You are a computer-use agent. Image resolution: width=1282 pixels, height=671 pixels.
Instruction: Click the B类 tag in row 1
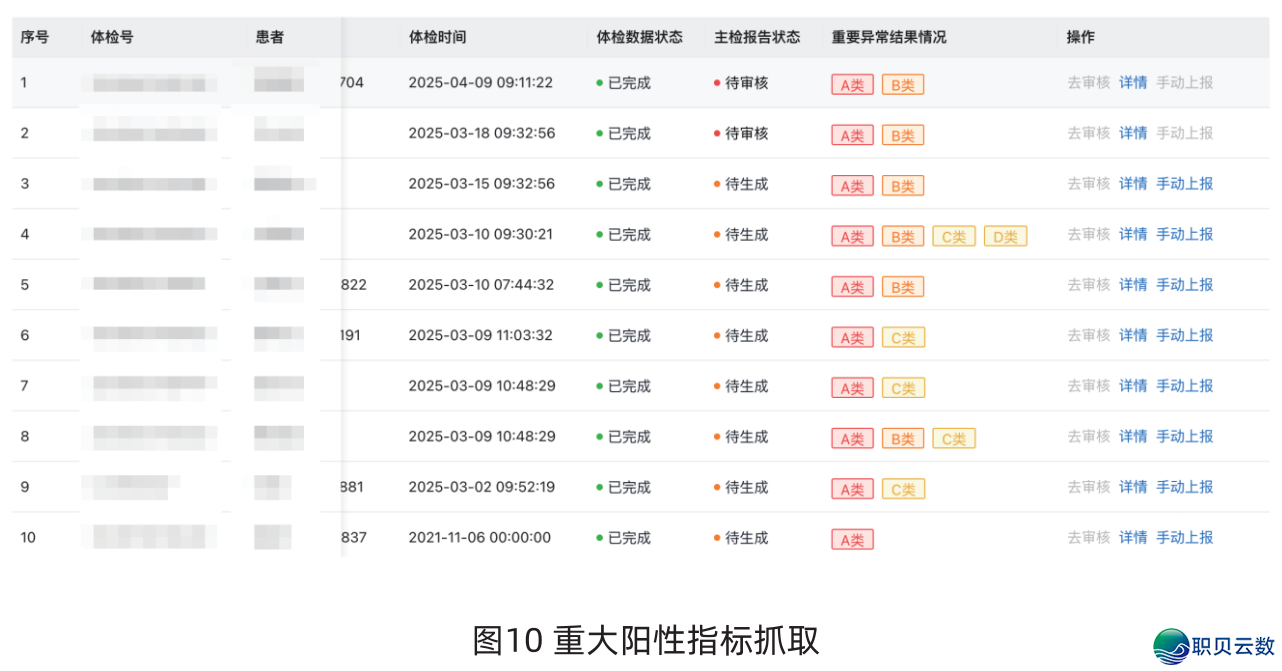pyautogui.click(x=902, y=84)
